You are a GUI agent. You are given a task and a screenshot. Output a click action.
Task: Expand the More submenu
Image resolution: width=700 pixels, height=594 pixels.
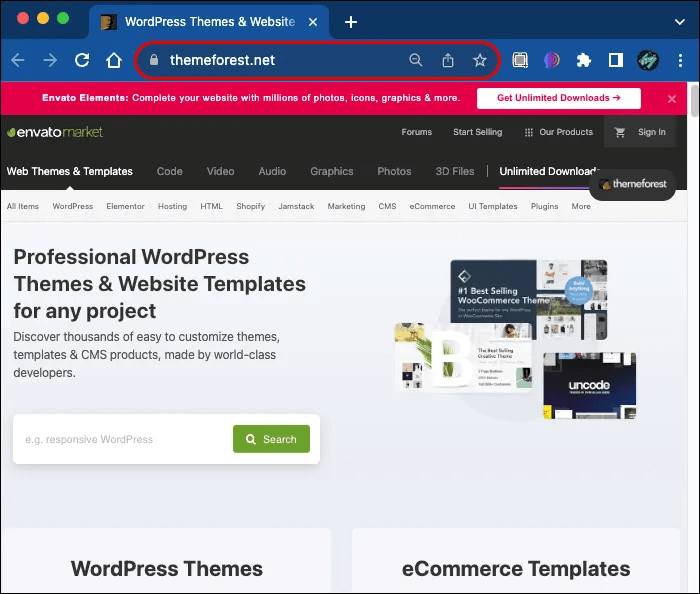581,206
